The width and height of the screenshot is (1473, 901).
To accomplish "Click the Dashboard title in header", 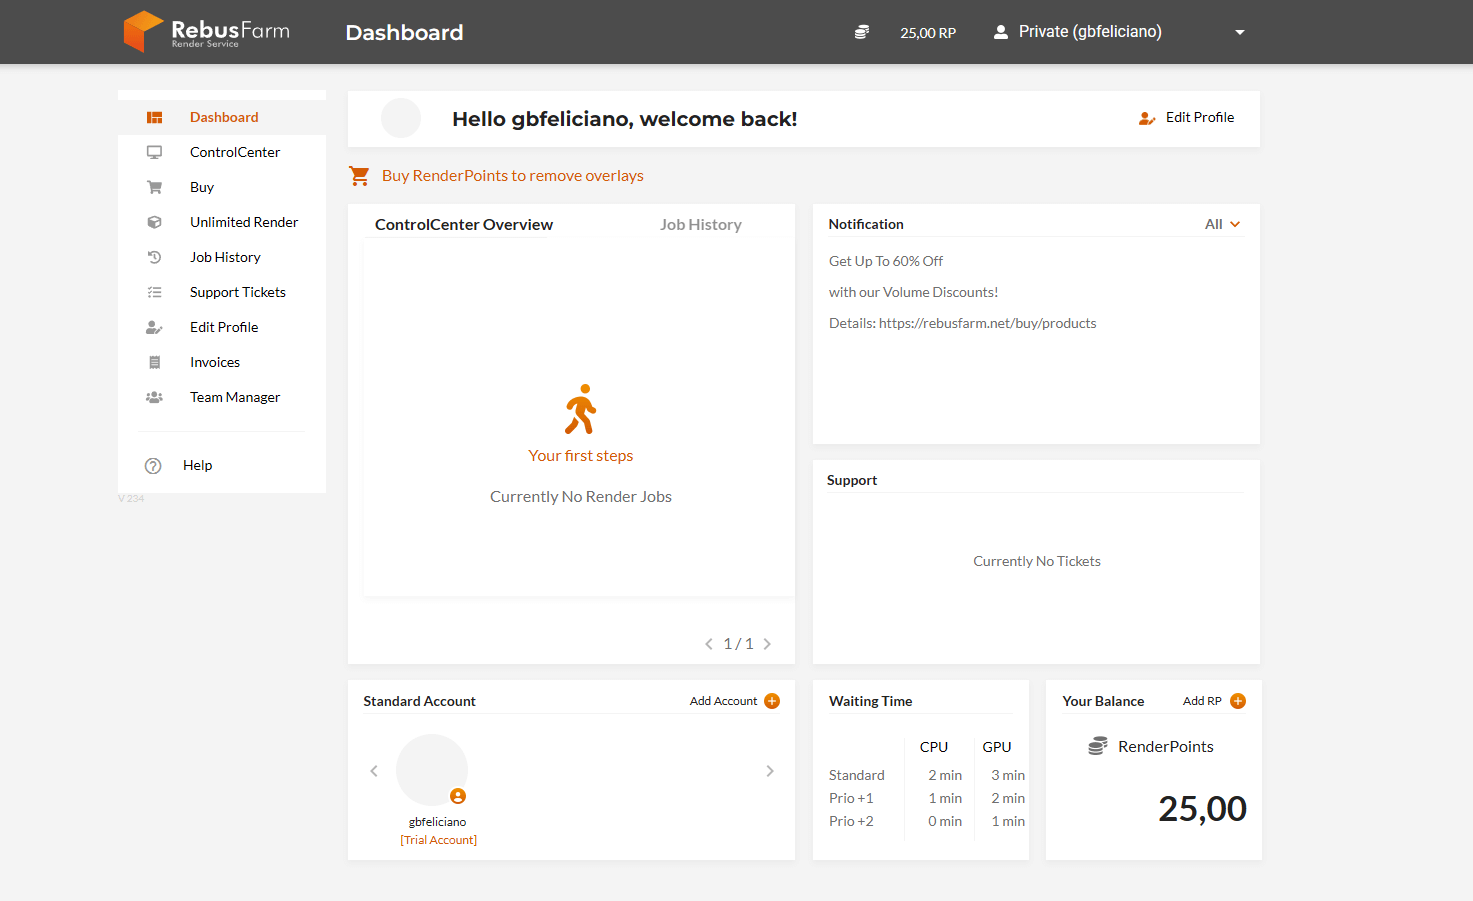I will pyautogui.click(x=404, y=33).
